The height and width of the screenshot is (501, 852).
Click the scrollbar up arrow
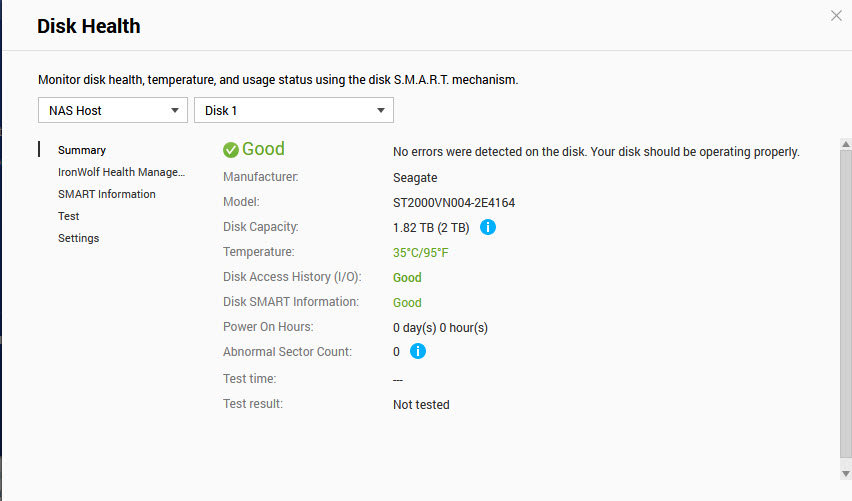pos(845,143)
